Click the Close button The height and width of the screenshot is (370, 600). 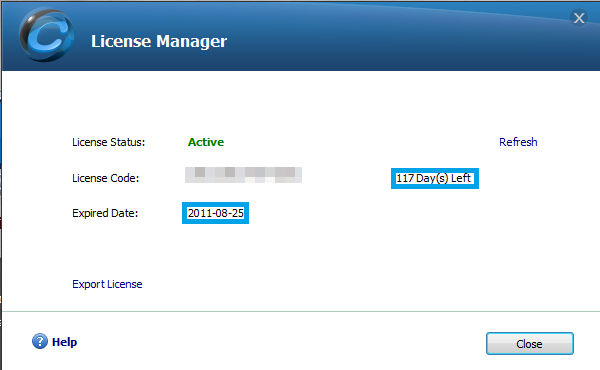point(530,344)
